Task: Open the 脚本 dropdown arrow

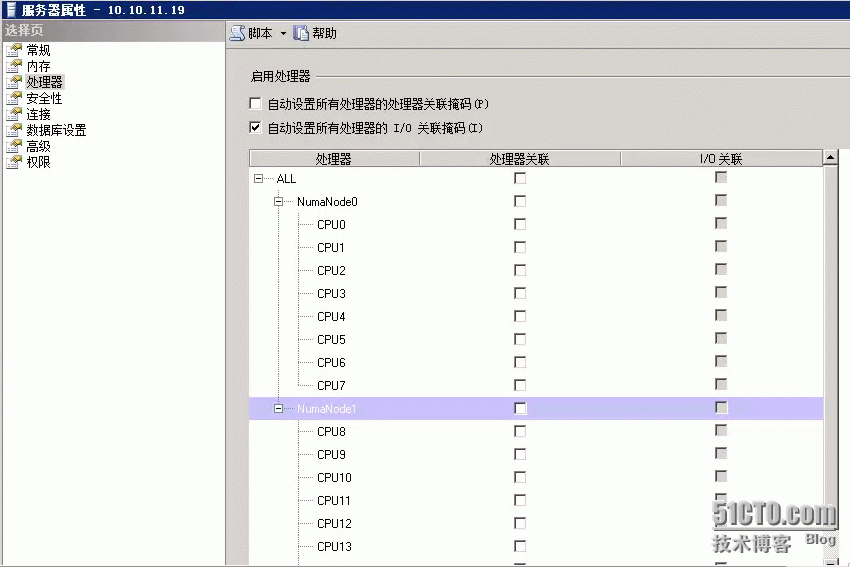Action: (283, 34)
